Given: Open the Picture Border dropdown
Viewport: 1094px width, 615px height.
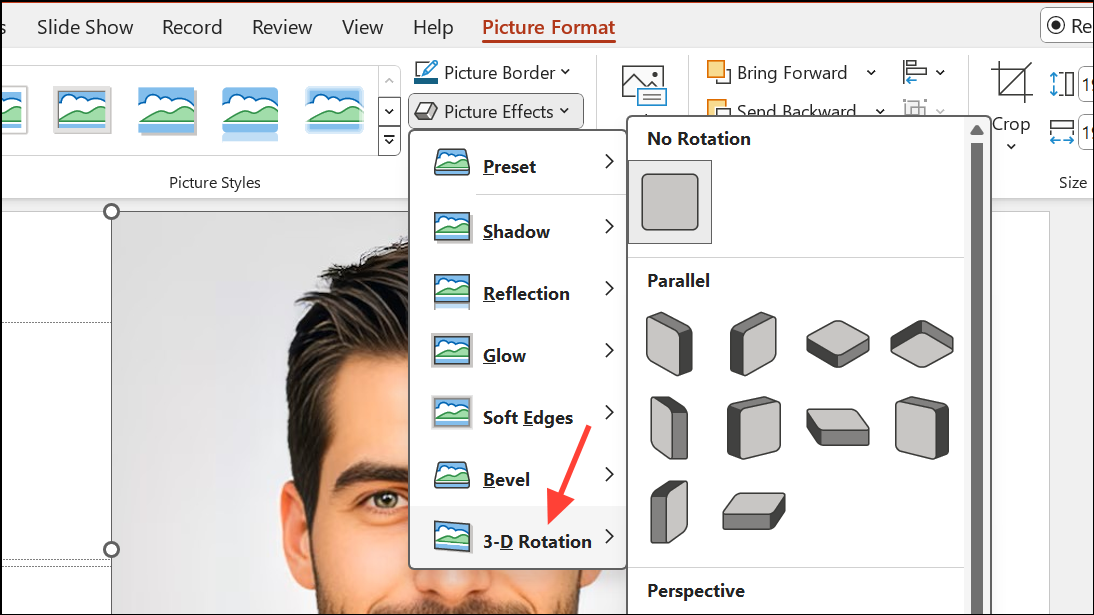Looking at the screenshot, I should (493, 72).
